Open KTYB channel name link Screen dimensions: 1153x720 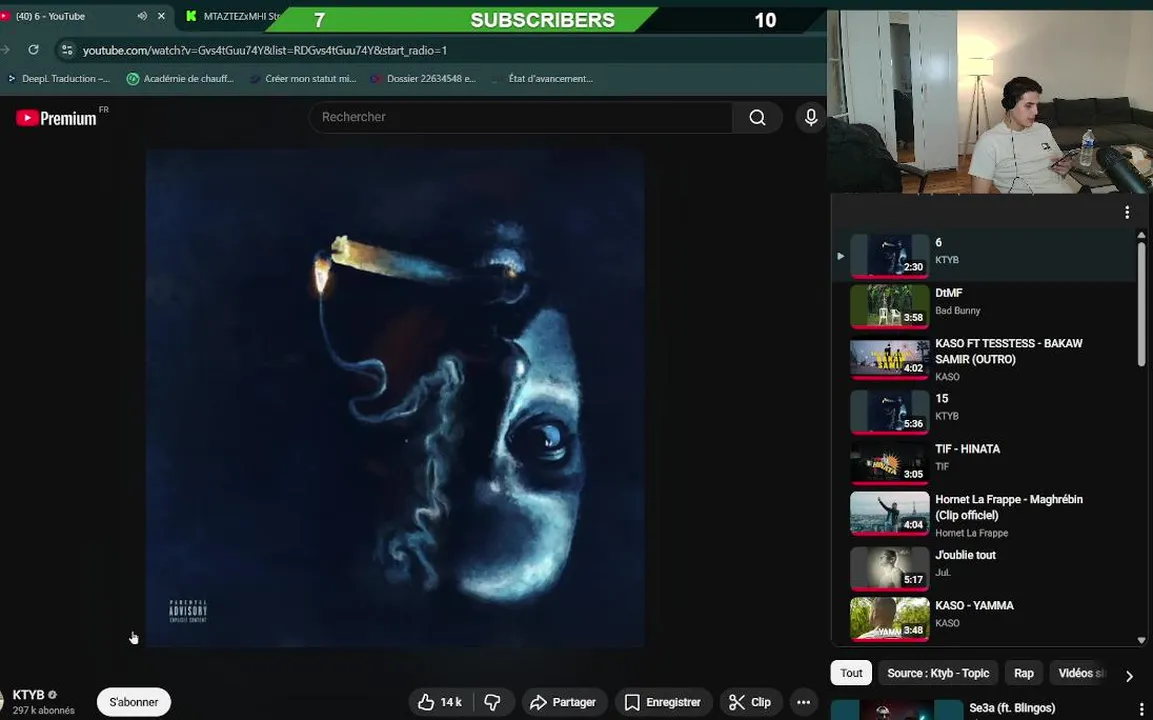28,695
